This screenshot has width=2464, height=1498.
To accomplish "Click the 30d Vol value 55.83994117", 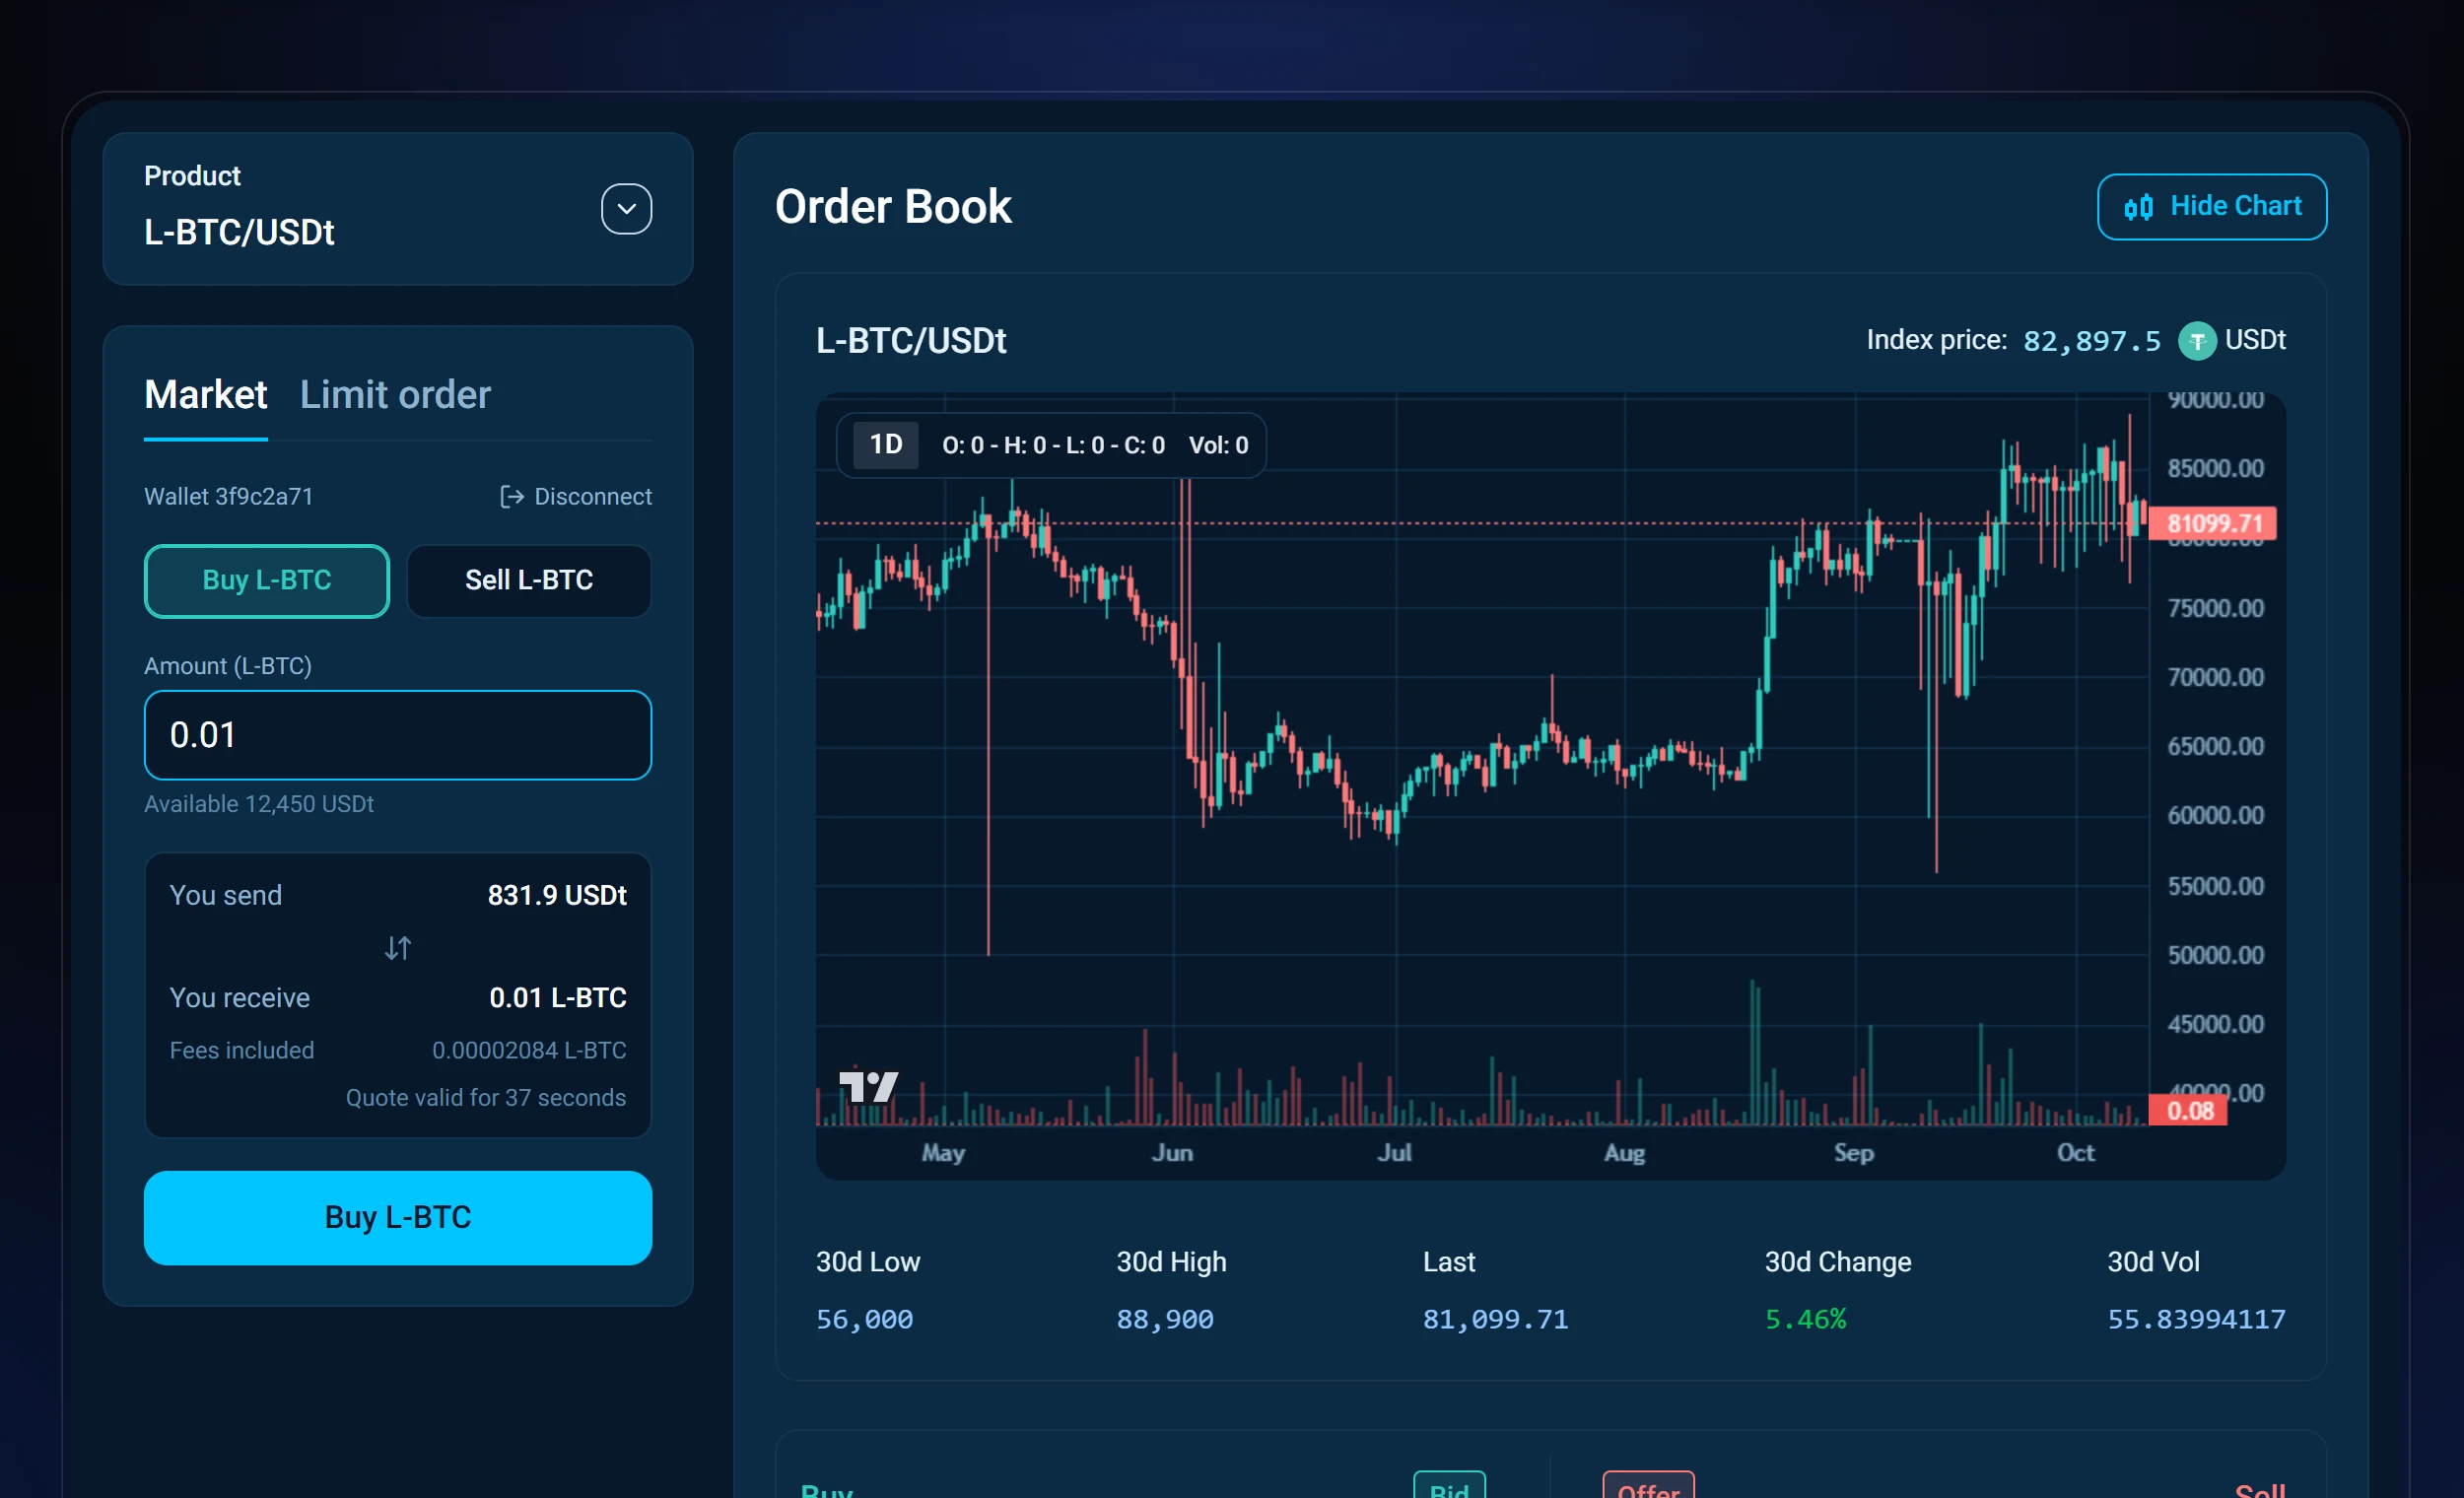I will click(2196, 1319).
